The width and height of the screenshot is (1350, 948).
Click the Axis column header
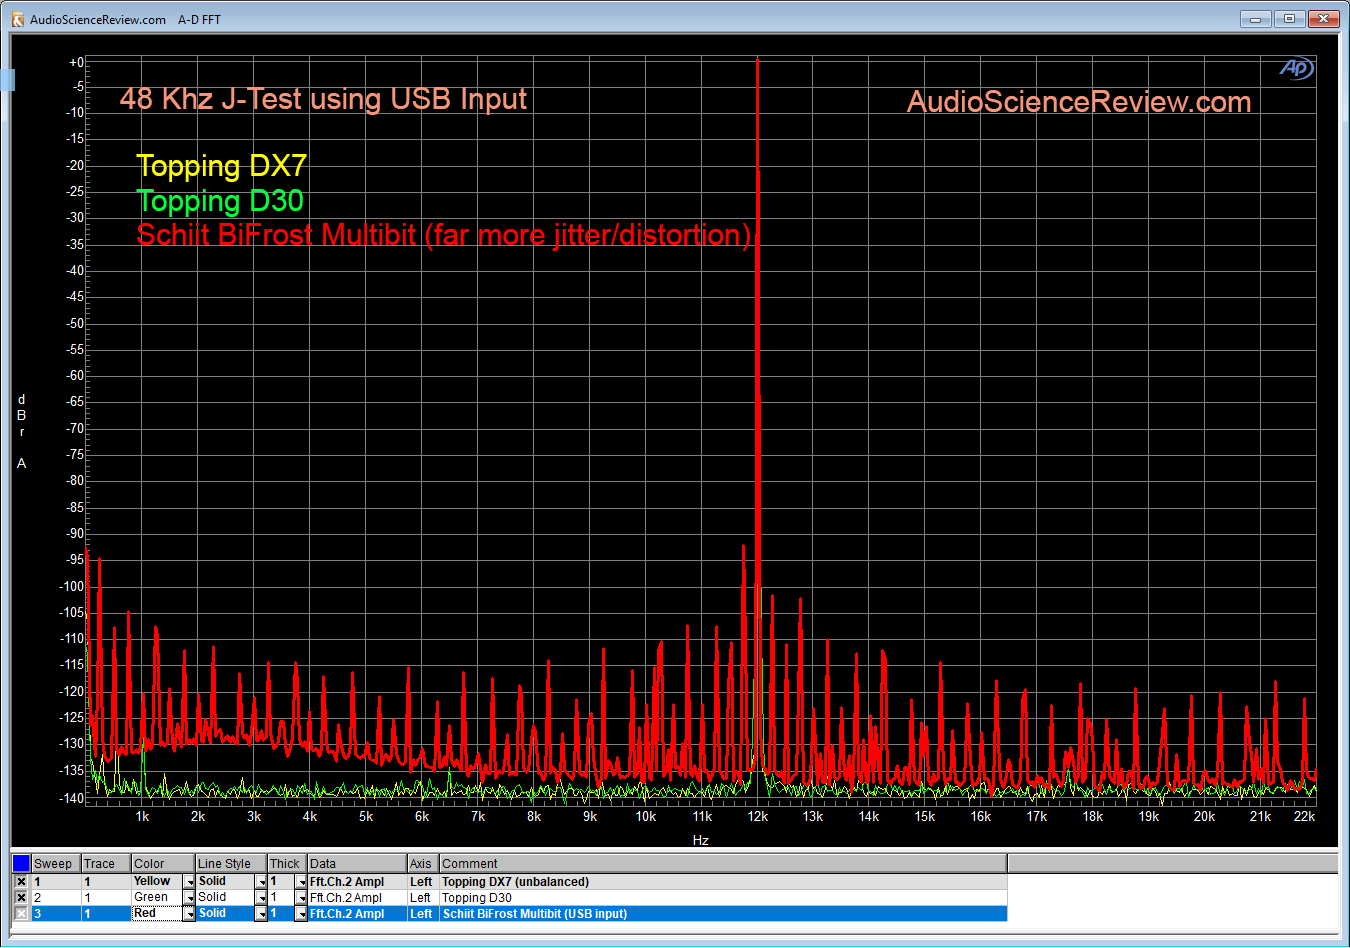pyautogui.click(x=423, y=864)
